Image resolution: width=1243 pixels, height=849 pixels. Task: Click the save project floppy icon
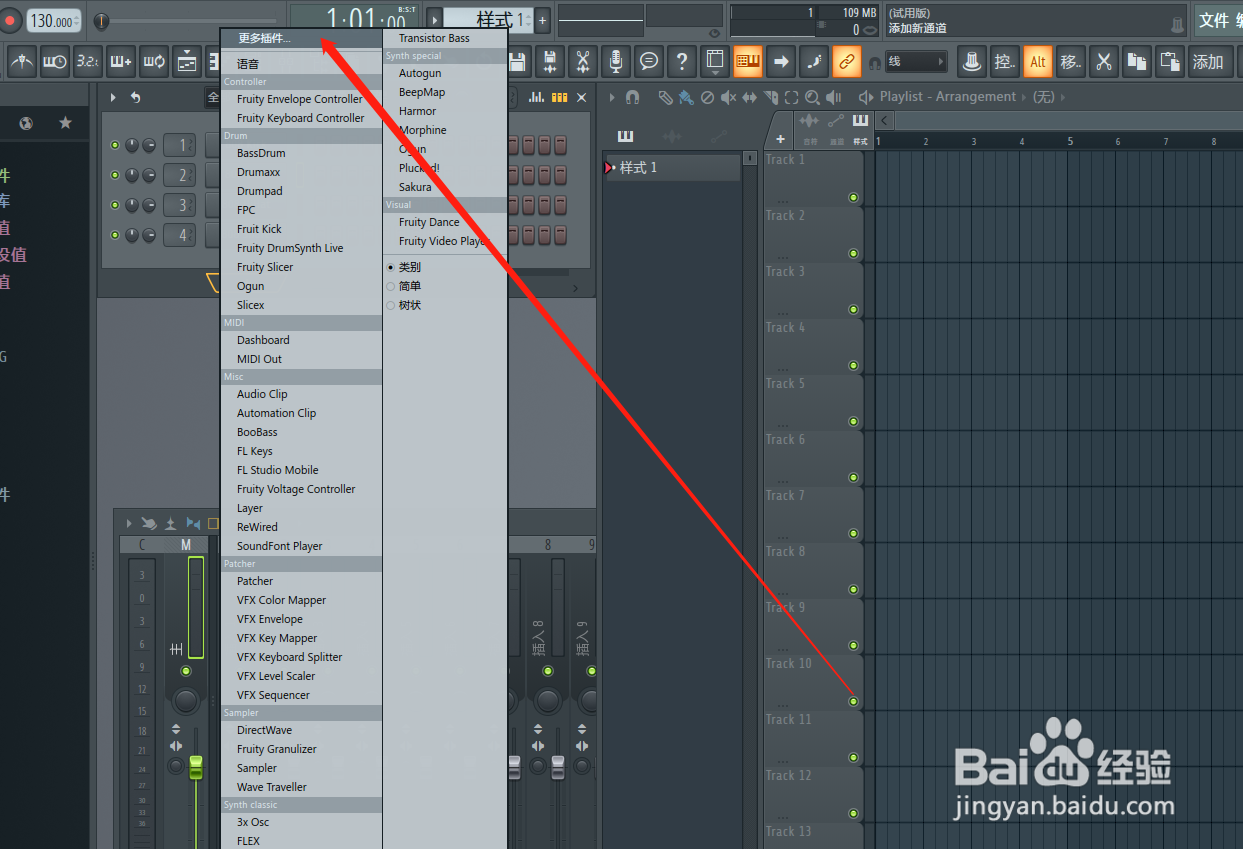[x=517, y=62]
